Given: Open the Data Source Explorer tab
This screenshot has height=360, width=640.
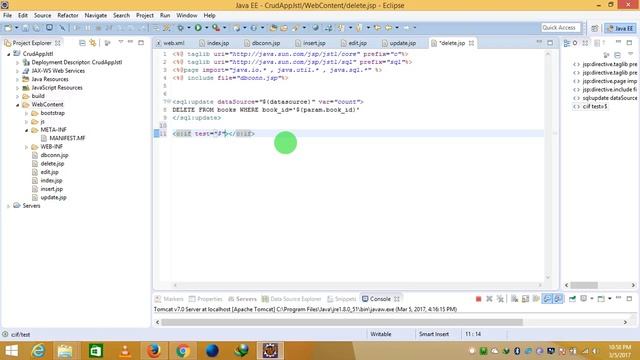Looking at the screenshot, I should click(291, 299).
